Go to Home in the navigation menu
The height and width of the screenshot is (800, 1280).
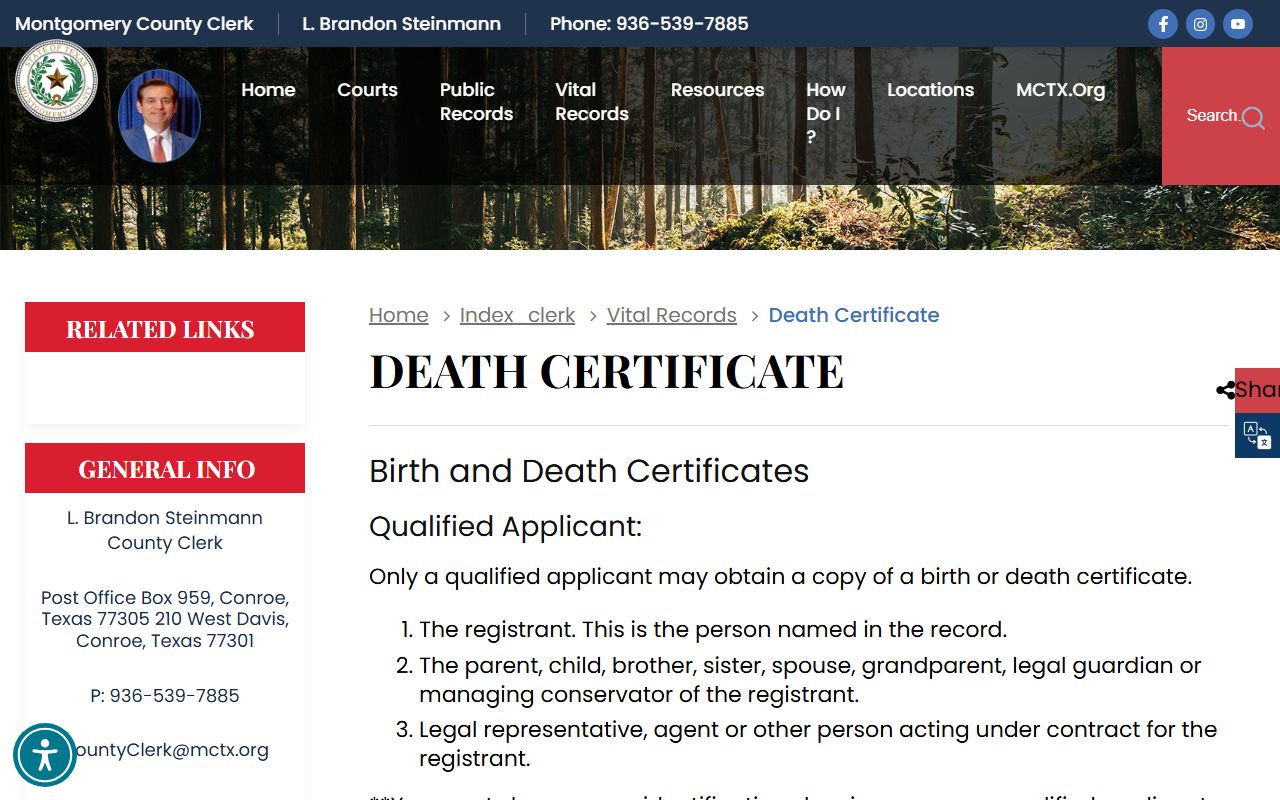coord(268,90)
